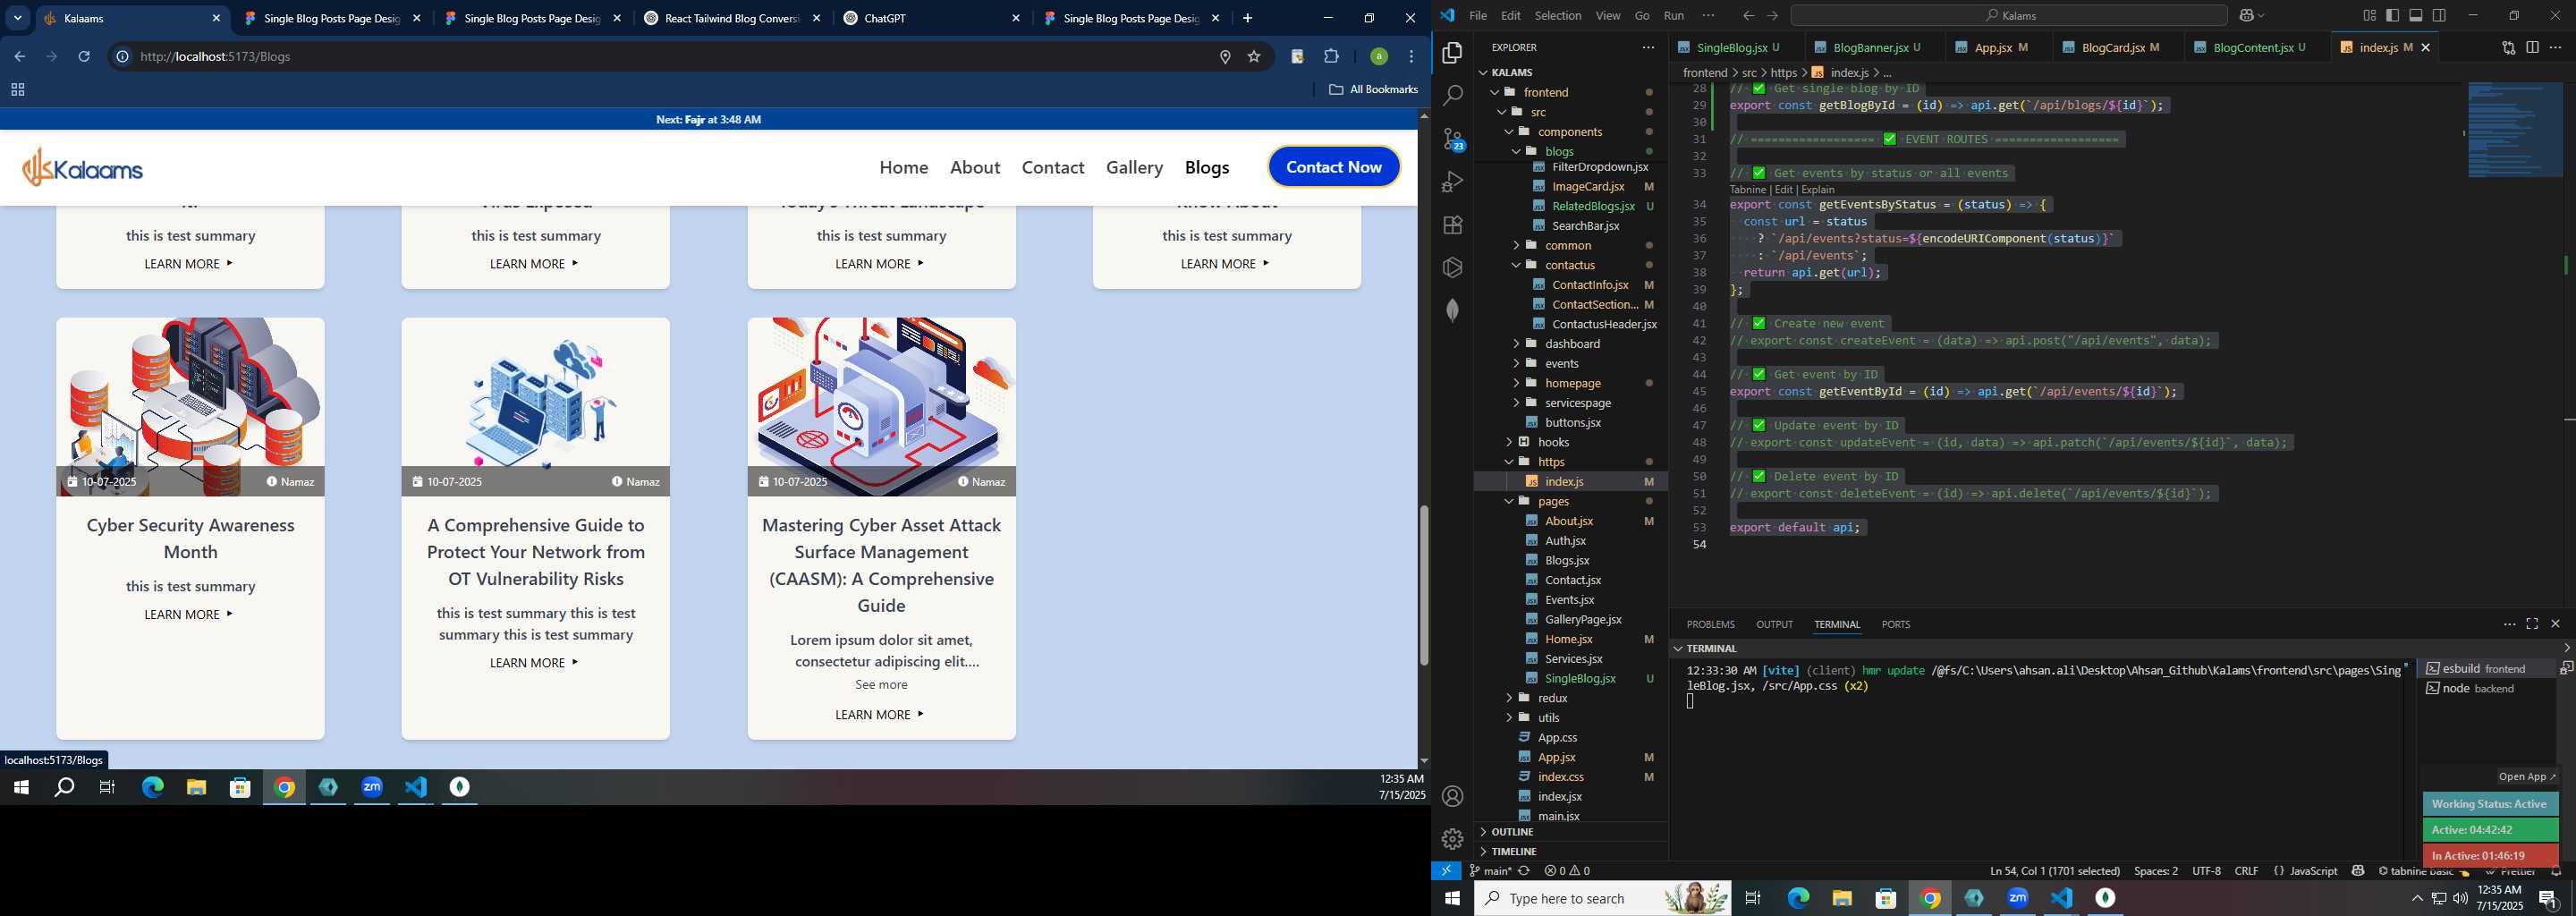2576x916 pixels.
Task: Click the code minimap in the editor
Action: tap(2513, 130)
